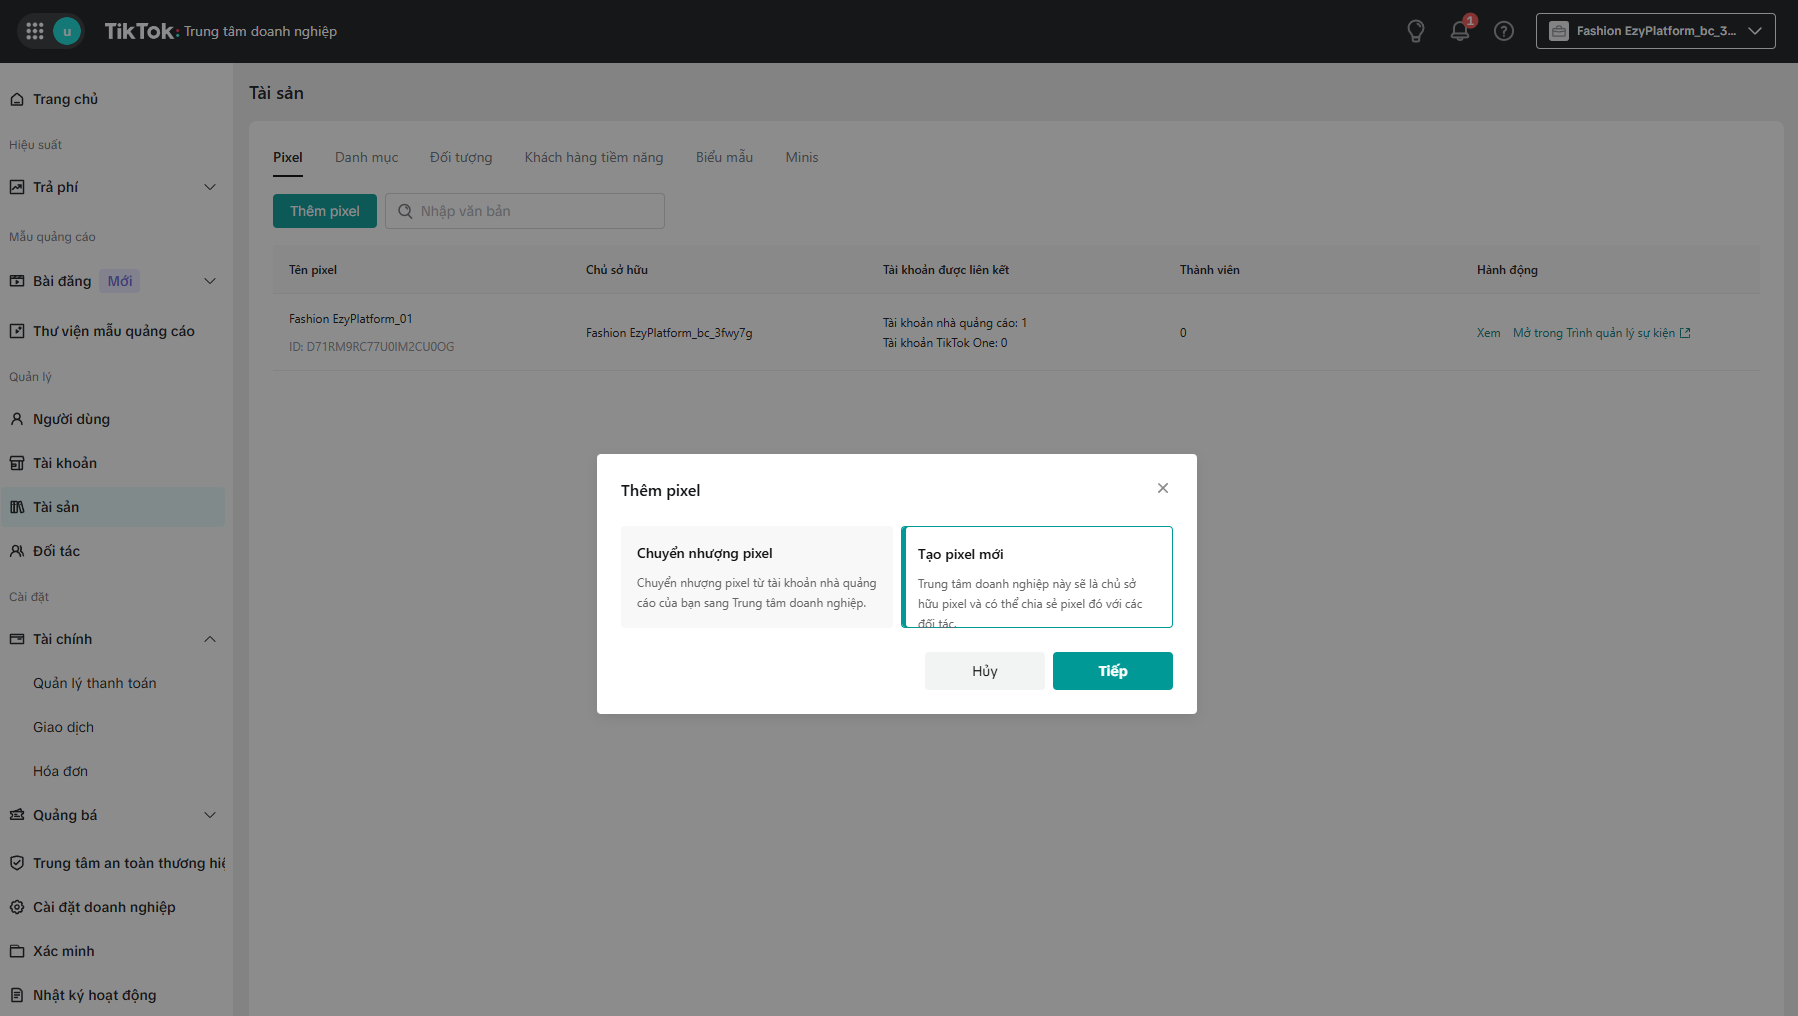
Task: Click Tài khoản nhà quảng cáo: 1
Action: (955, 323)
